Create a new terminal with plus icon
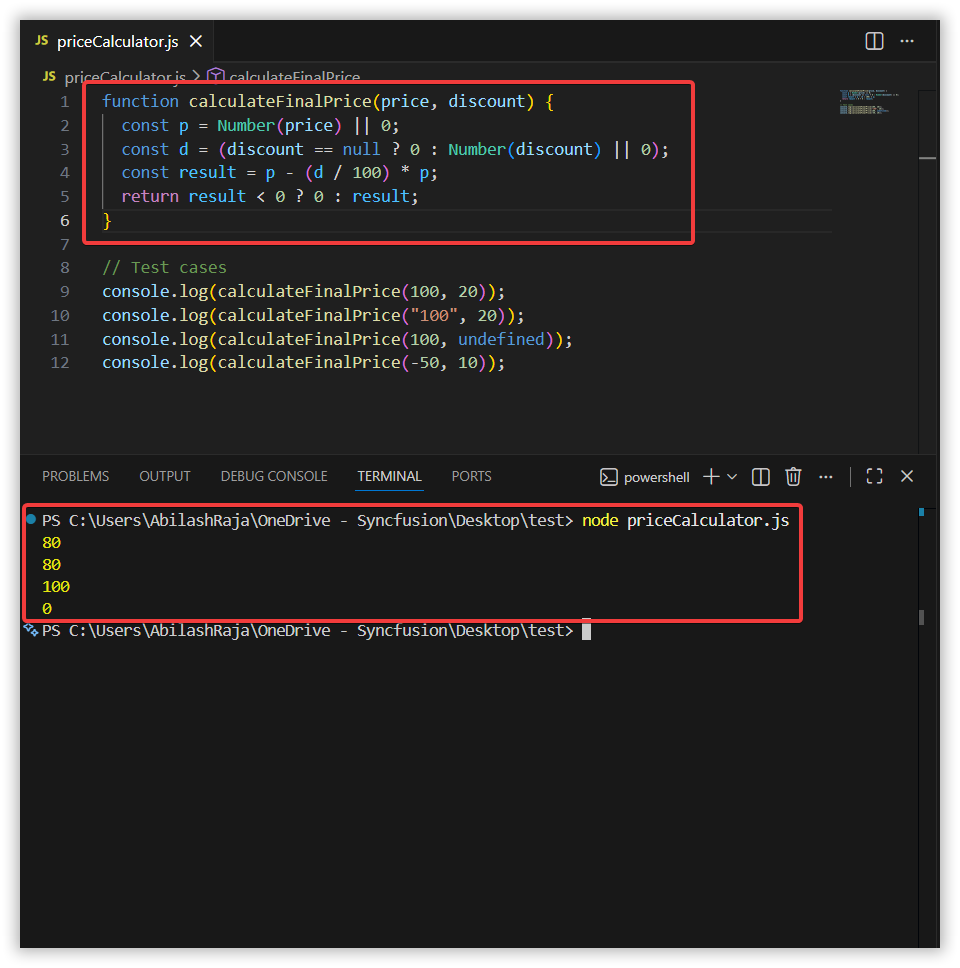This screenshot has width=960, height=968. (711, 477)
